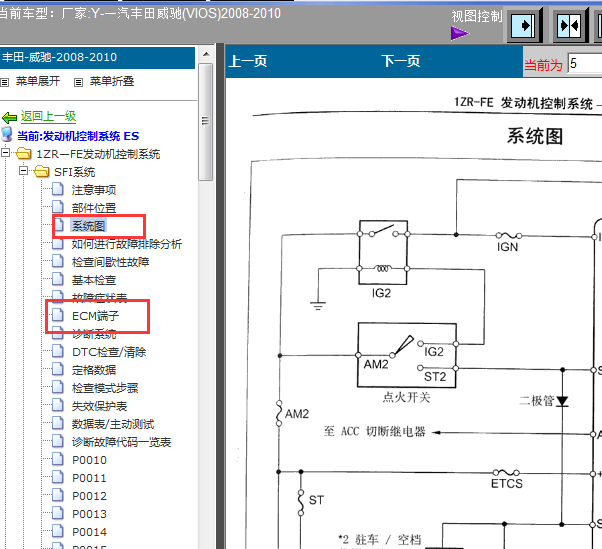Click the 丰田-威驰-2008-2010 panel header
602x549 pixels.
(x=97, y=58)
